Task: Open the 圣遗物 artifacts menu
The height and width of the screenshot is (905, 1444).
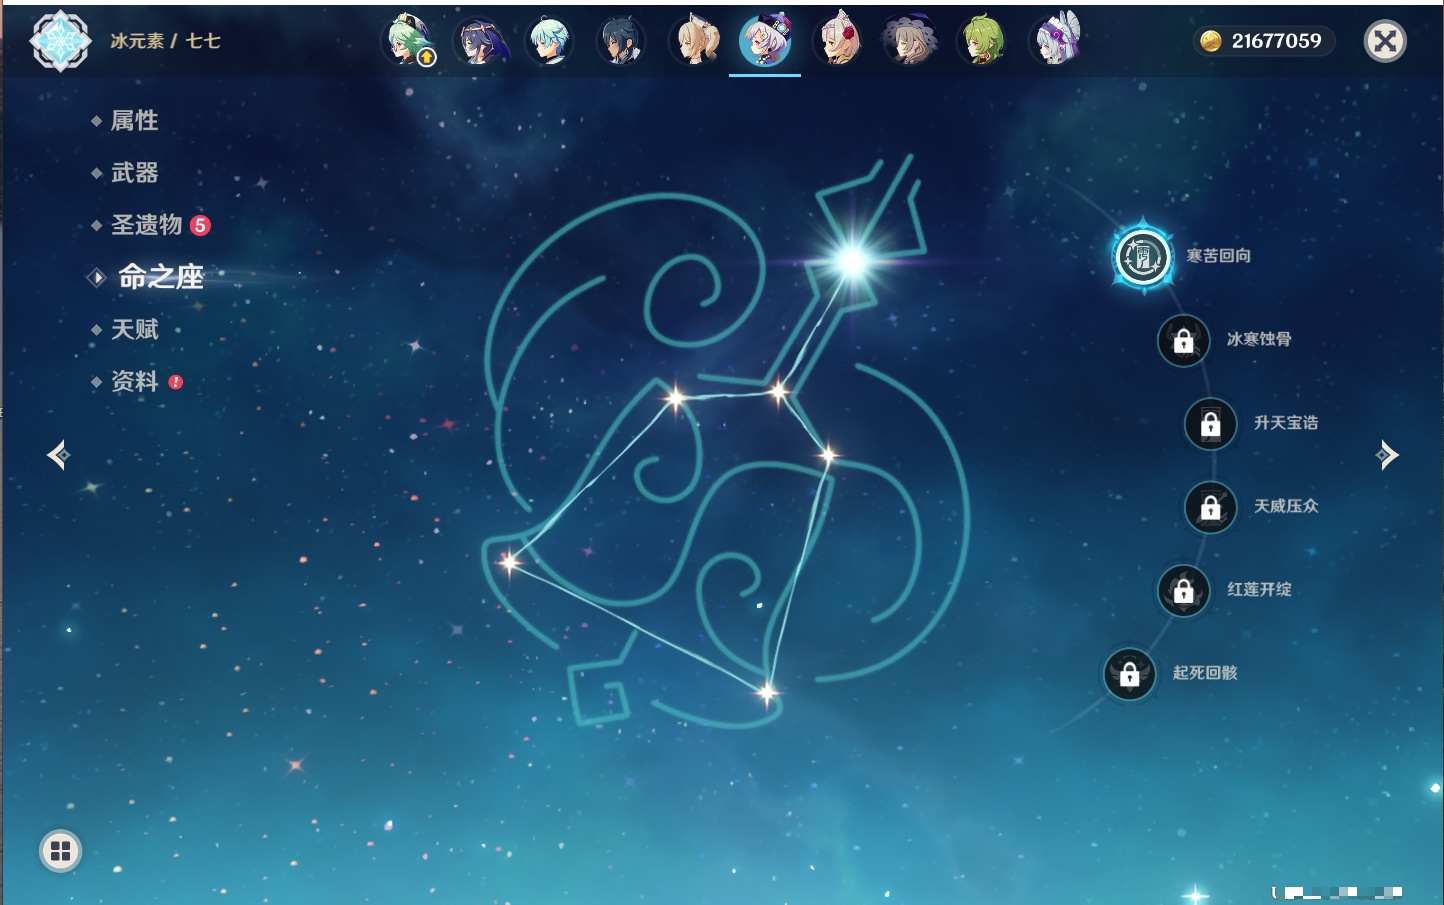Action: pyautogui.click(x=146, y=225)
